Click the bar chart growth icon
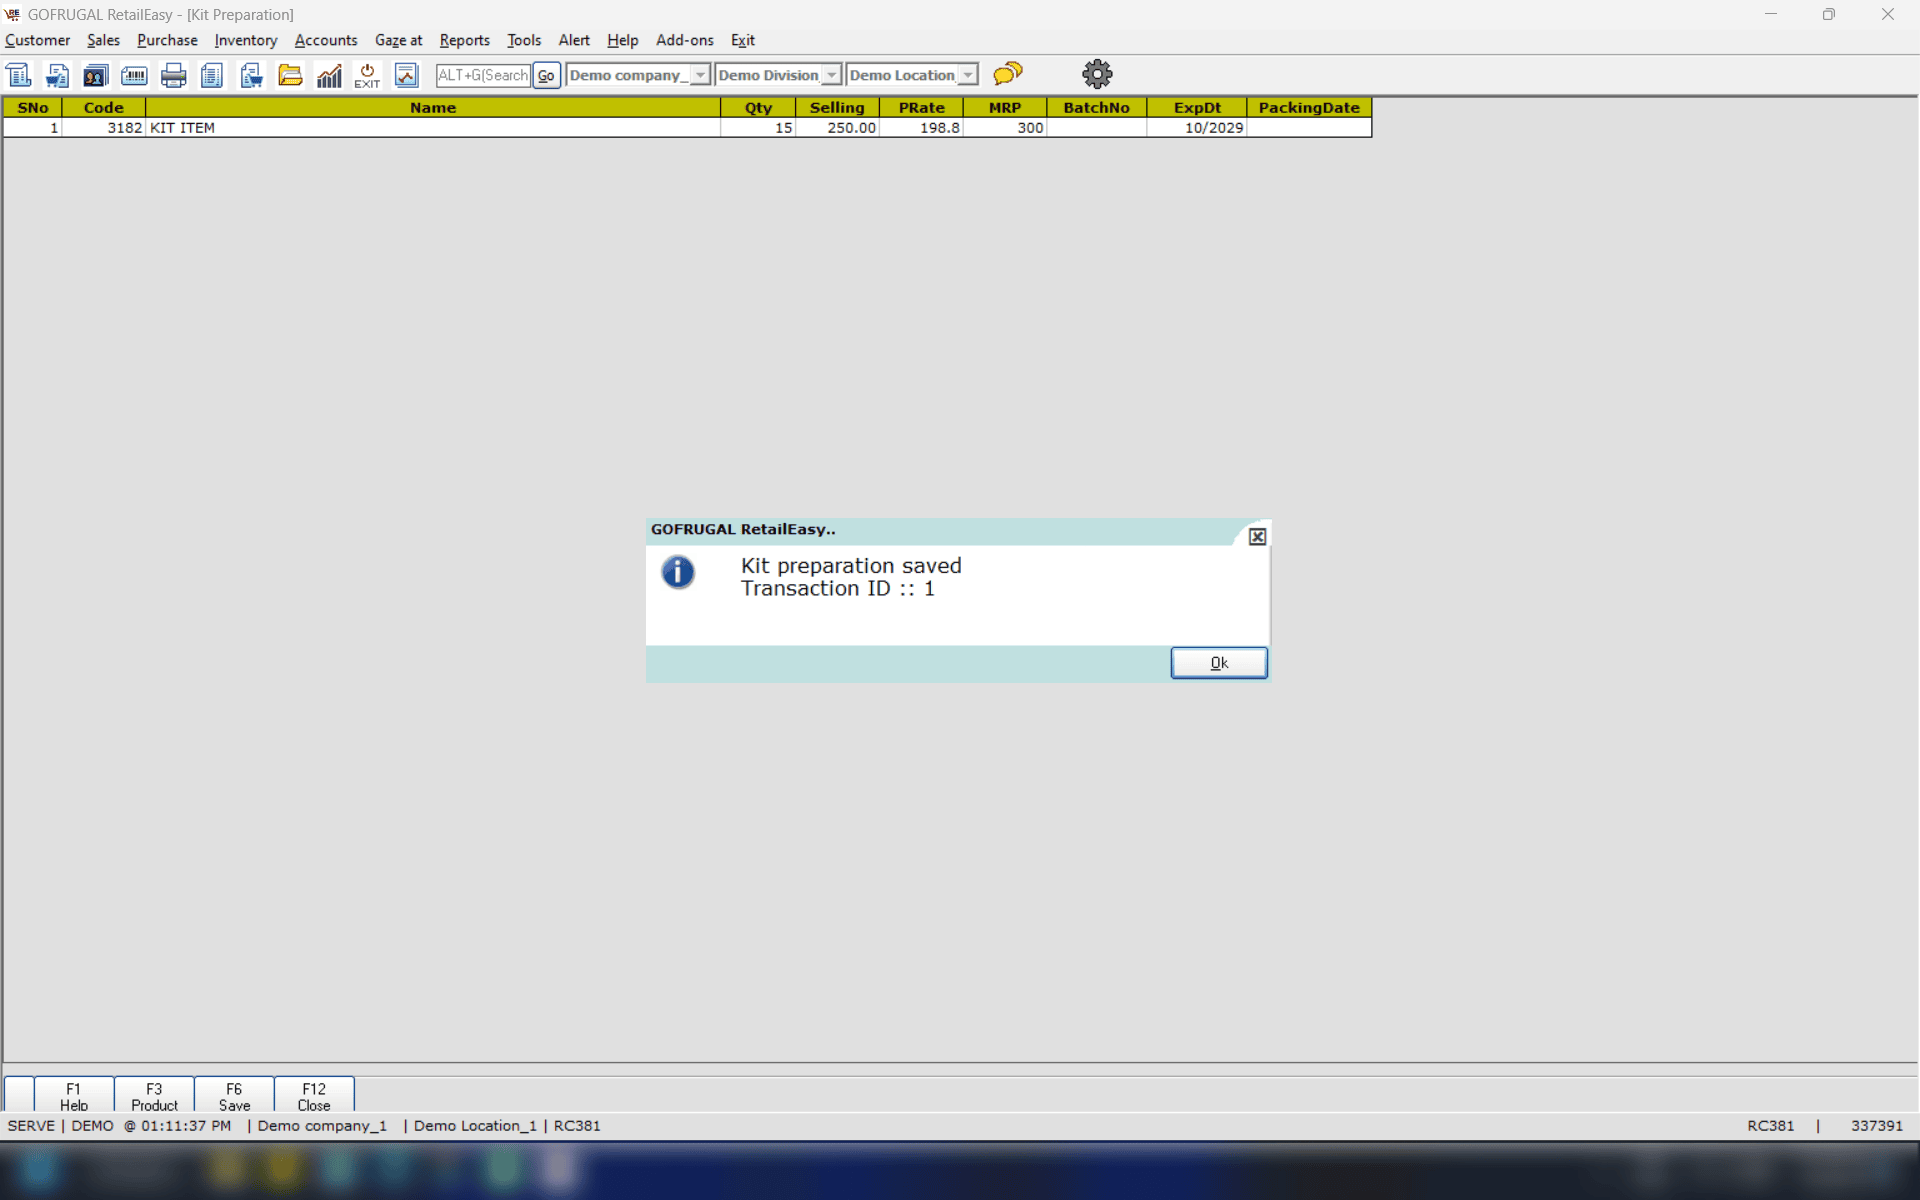This screenshot has width=1920, height=1200. pyautogui.click(x=329, y=75)
